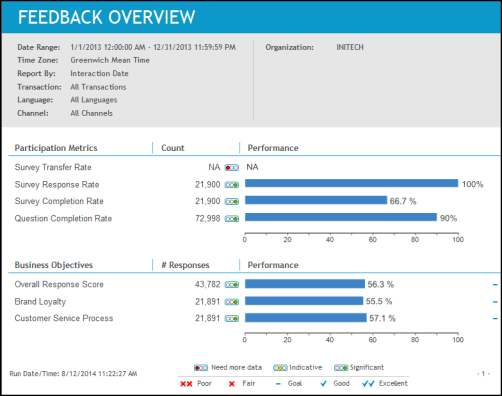
Task: Click the Brand Loyalty 55.5% bar
Action: (x=304, y=301)
